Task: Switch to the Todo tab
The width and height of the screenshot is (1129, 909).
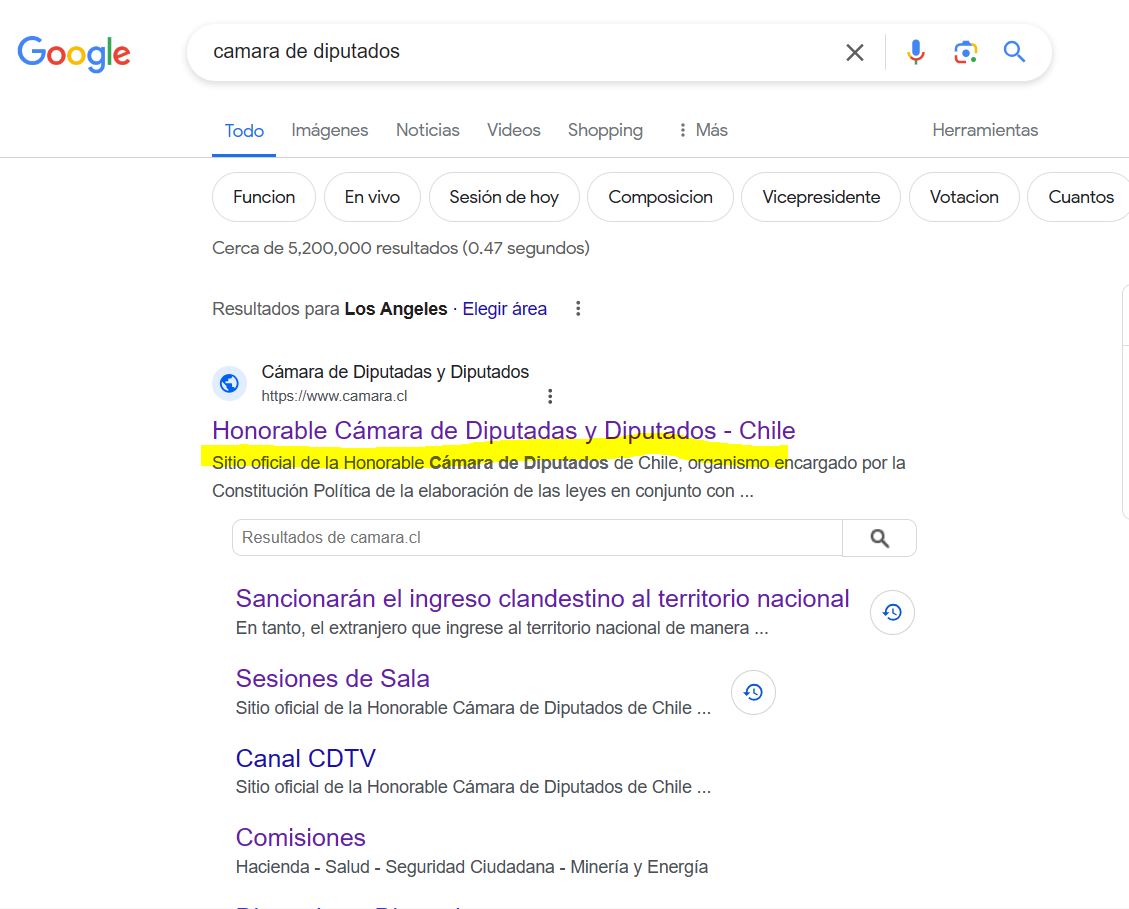Action: [x=244, y=131]
